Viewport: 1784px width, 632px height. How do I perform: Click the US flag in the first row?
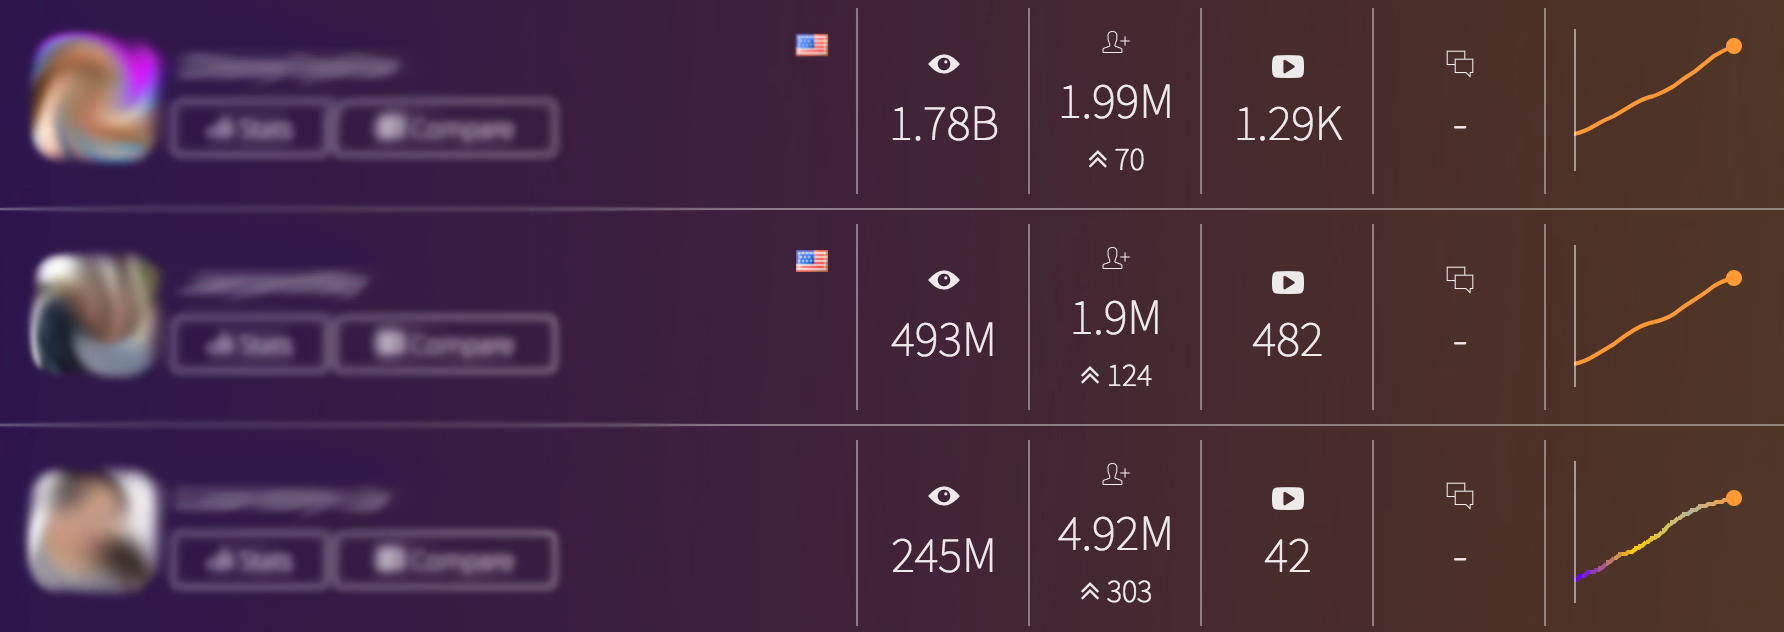pyautogui.click(x=811, y=45)
